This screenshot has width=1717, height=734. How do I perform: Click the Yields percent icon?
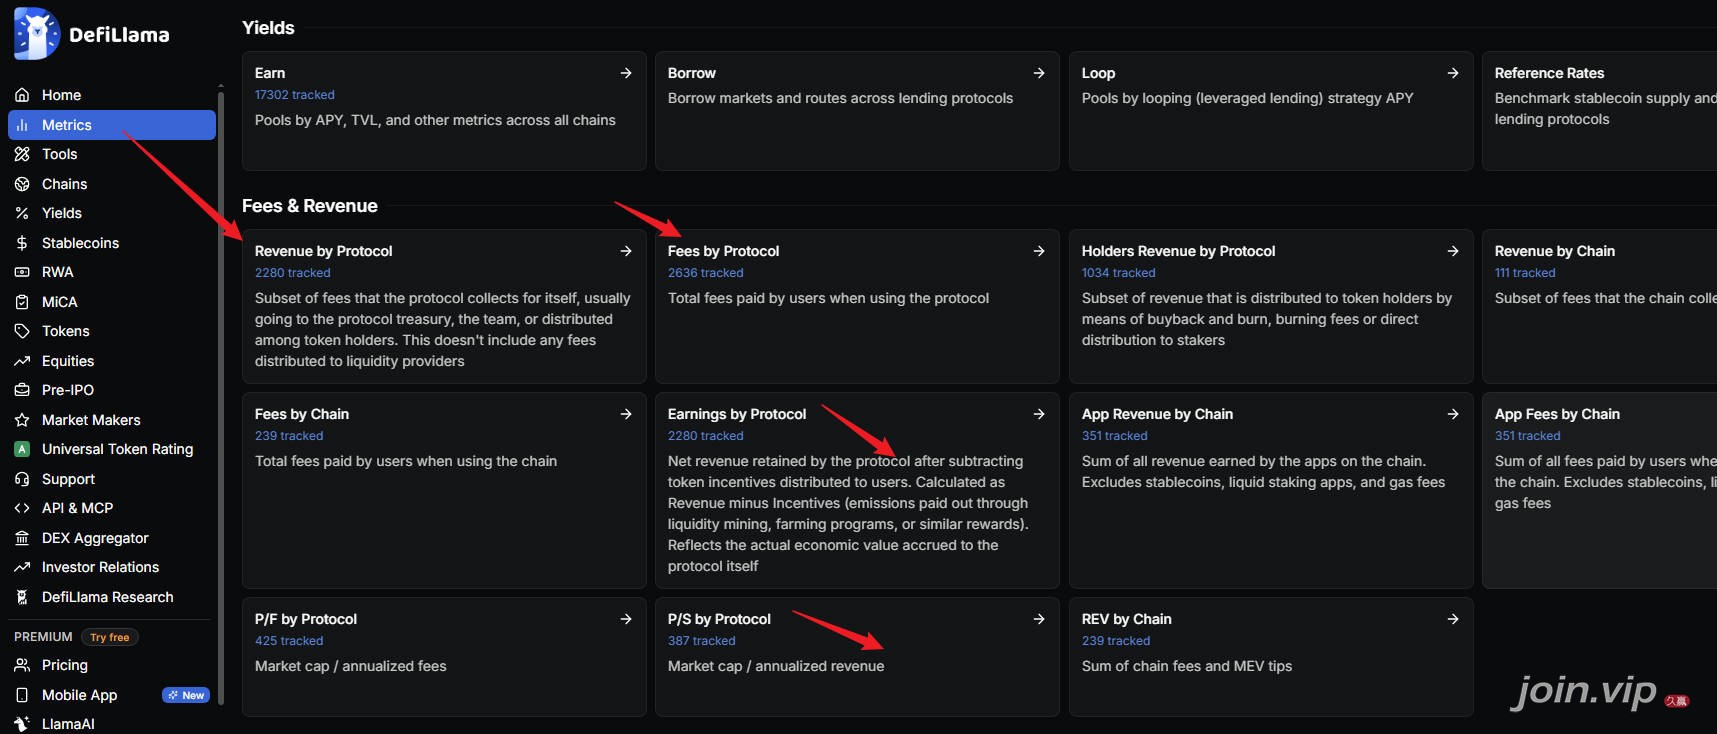click(22, 213)
